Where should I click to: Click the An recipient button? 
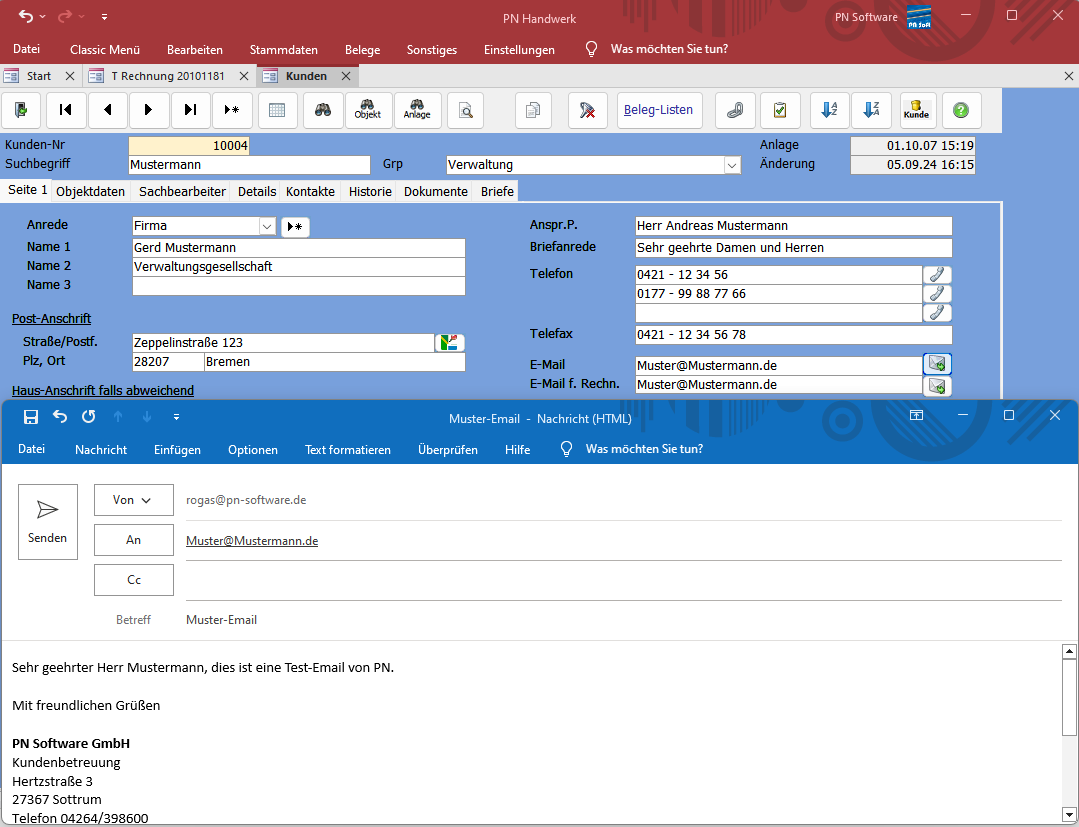pos(133,540)
